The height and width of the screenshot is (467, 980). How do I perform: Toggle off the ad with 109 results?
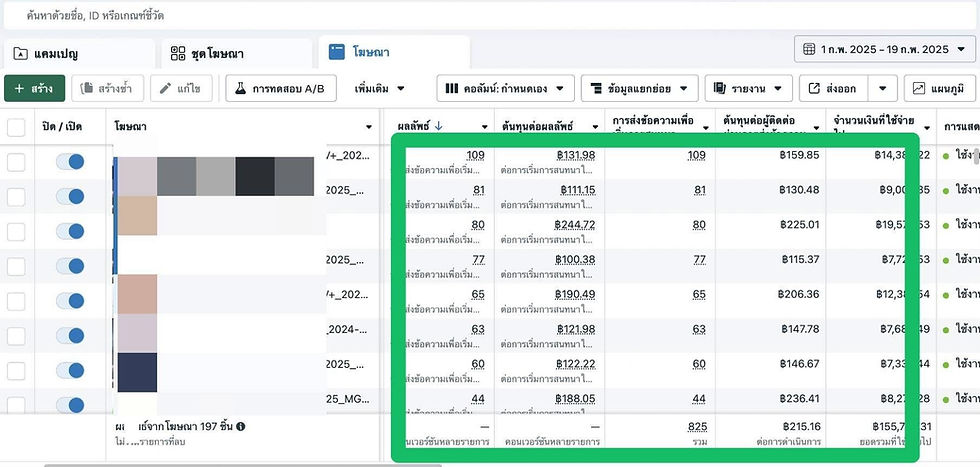tap(70, 161)
